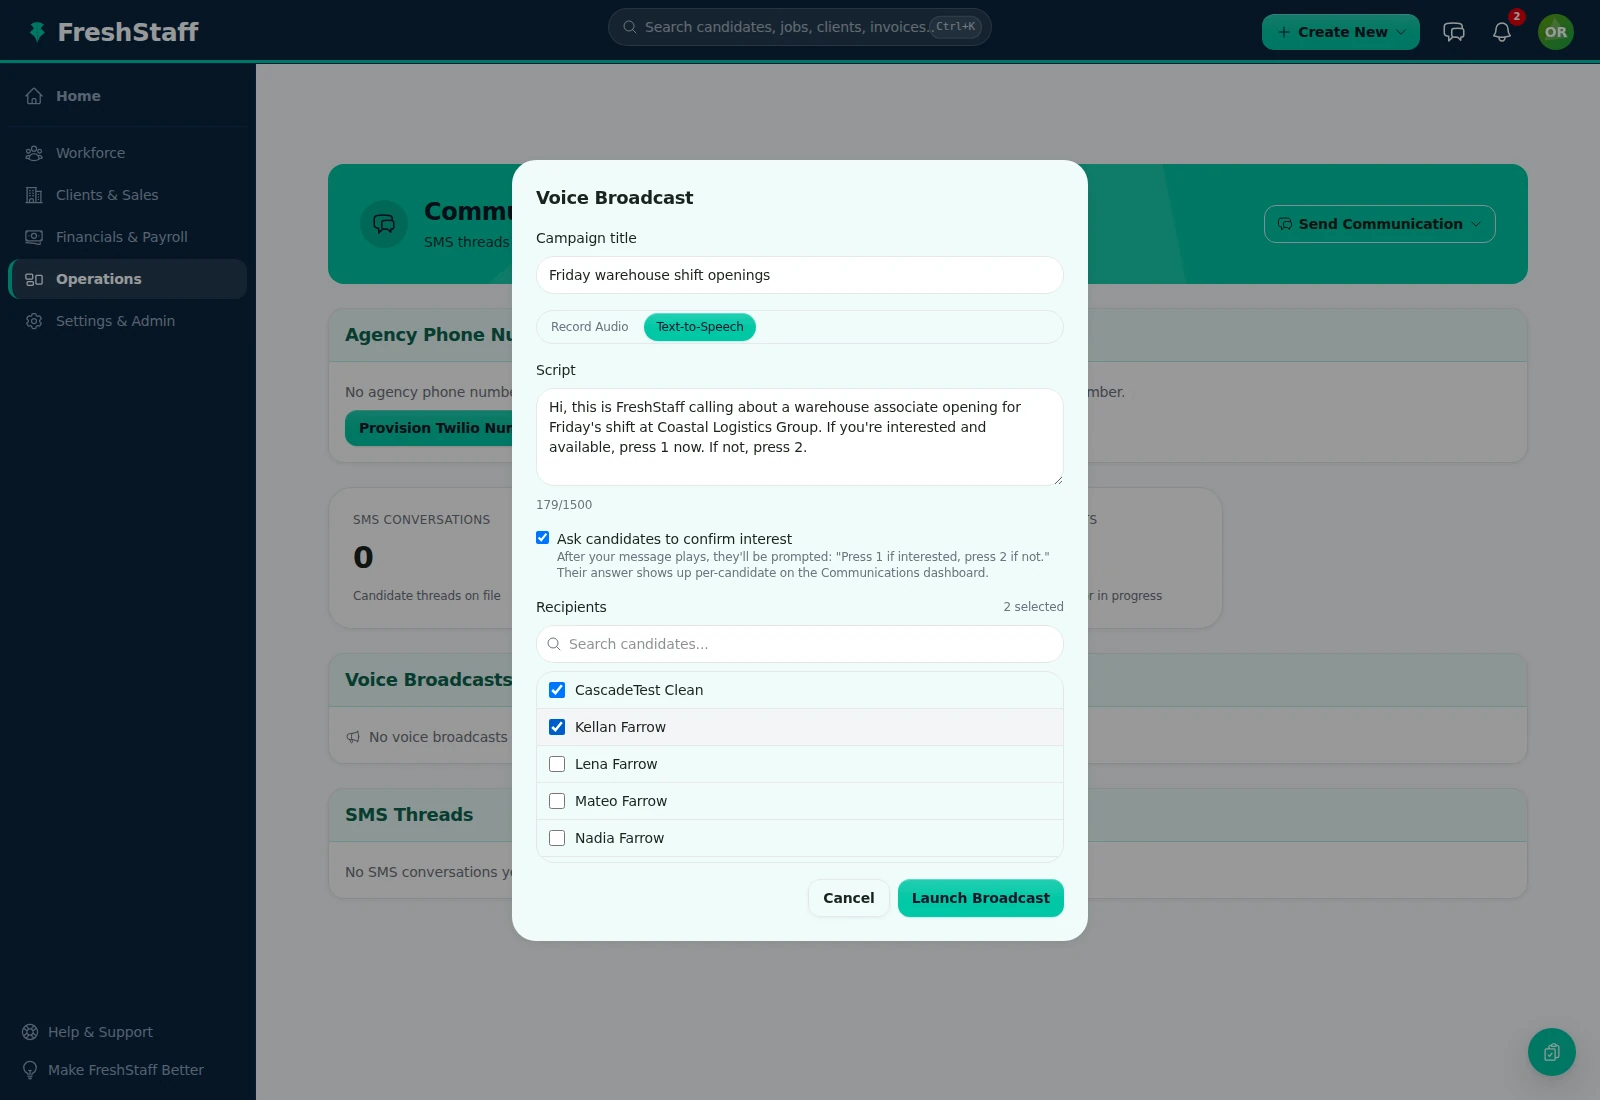Click the Help & Support lifebuoy icon
The image size is (1600, 1100).
tap(30, 1032)
